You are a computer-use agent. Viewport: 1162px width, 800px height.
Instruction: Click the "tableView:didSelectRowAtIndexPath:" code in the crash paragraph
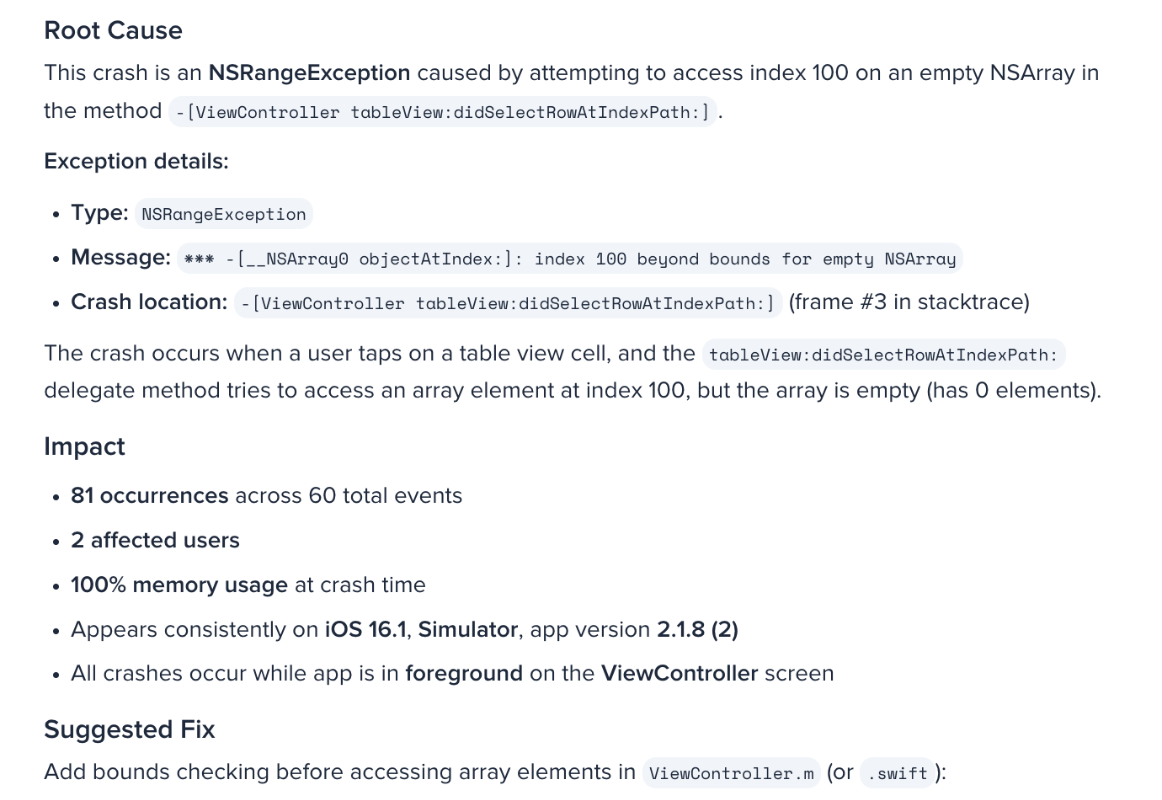[883, 355]
